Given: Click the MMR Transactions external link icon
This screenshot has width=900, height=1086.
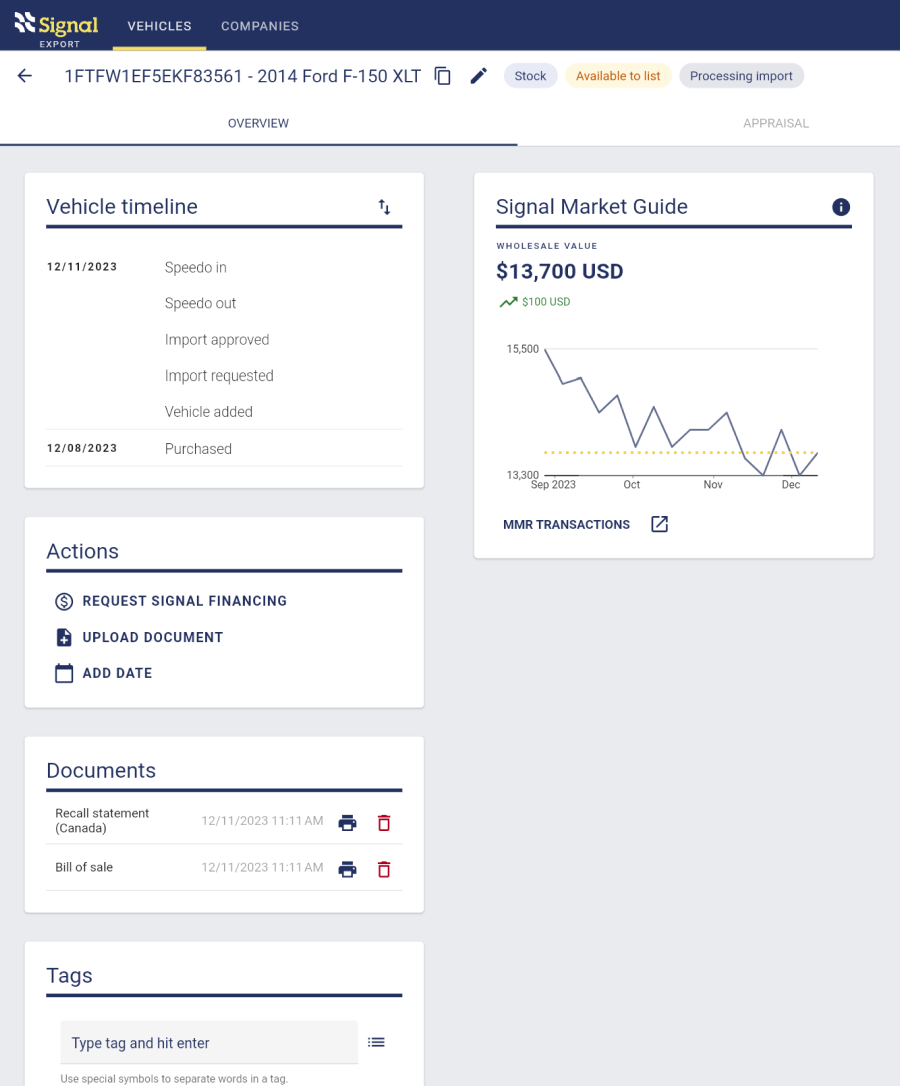Looking at the screenshot, I should pos(659,523).
